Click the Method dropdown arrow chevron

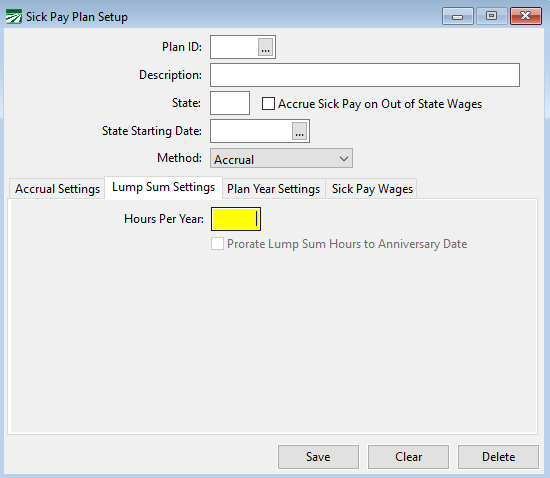pos(344,159)
